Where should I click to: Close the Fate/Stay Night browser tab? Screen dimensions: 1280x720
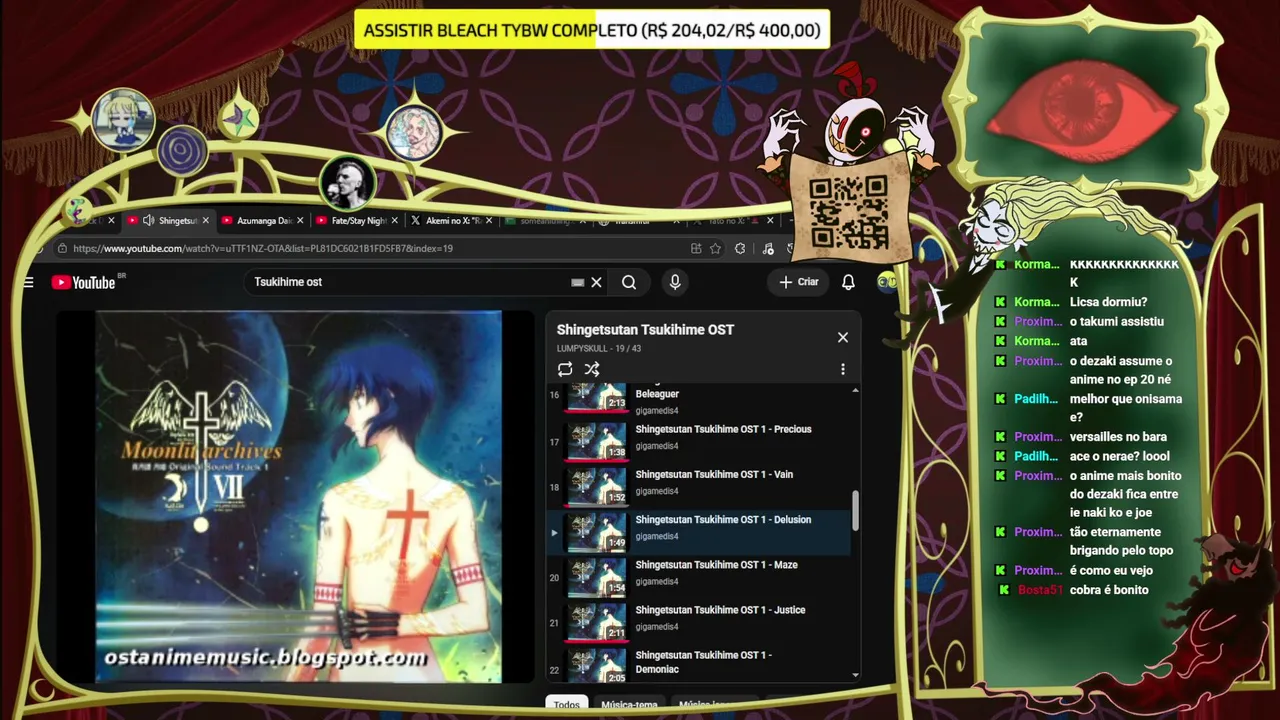395,221
